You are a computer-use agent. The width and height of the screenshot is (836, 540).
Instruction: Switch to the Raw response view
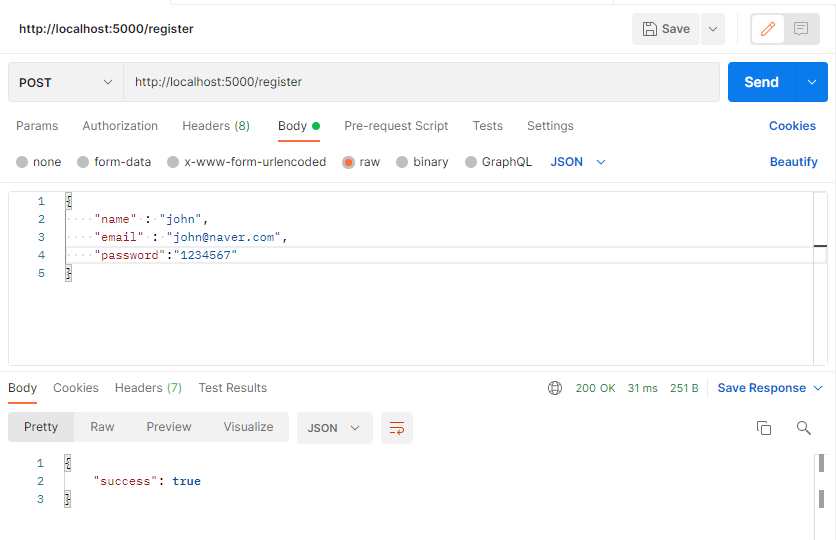[102, 427]
